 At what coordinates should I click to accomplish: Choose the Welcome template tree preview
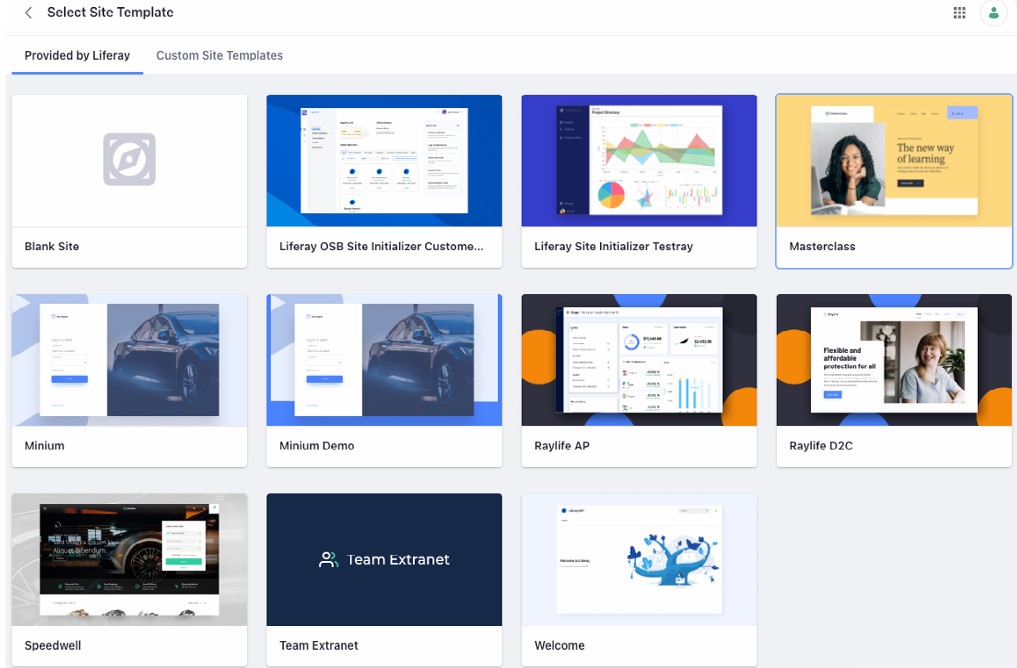pos(639,560)
